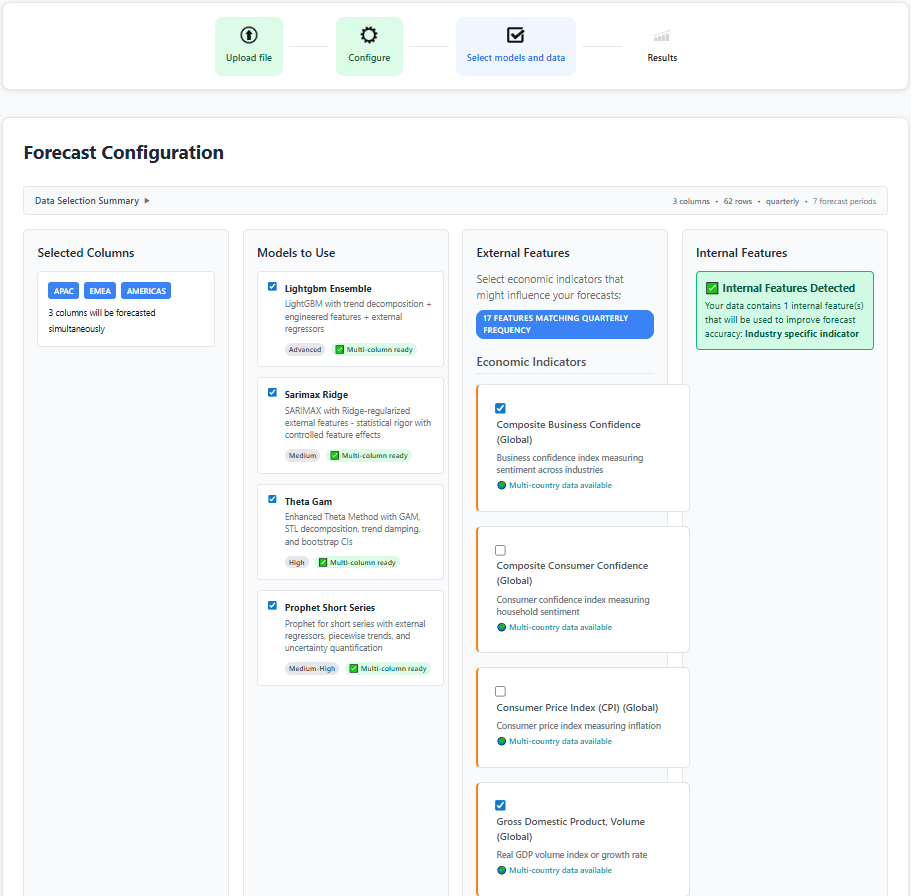Screen dimensions: 911x896
Task: Click the Configure gear icon
Action: tap(369, 35)
